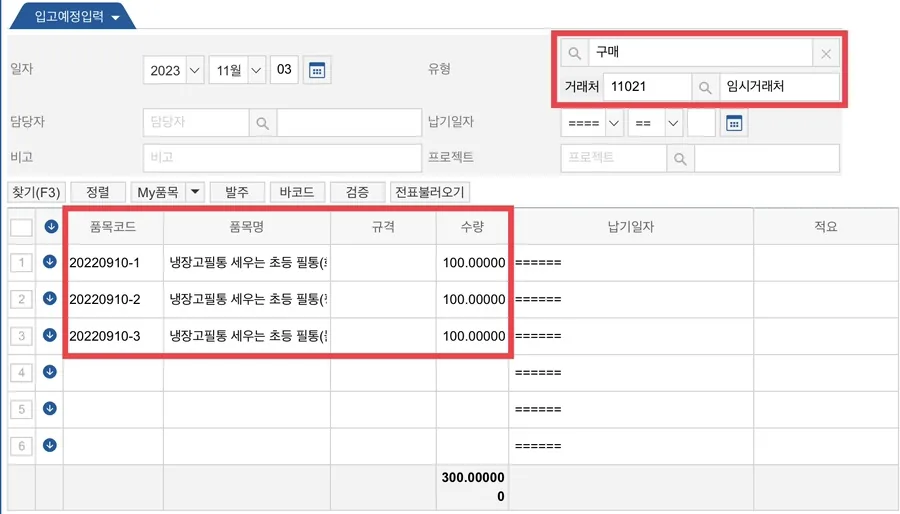Click the 바코드 button
The image size is (900, 514).
pos(297,192)
